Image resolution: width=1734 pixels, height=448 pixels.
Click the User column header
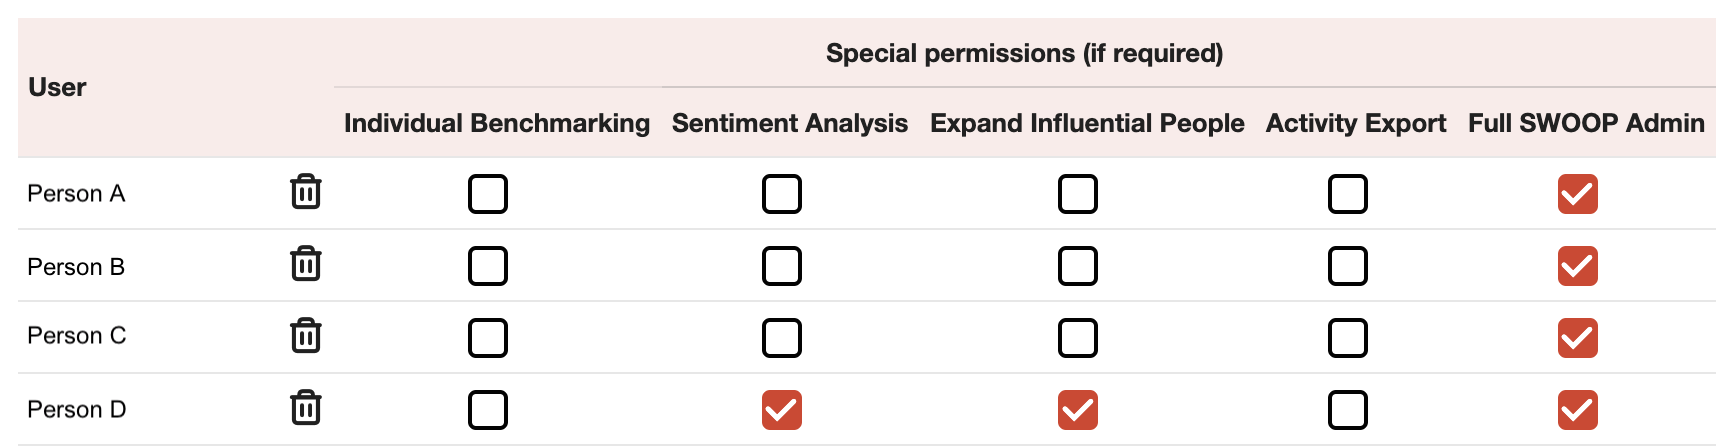(x=57, y=88)
